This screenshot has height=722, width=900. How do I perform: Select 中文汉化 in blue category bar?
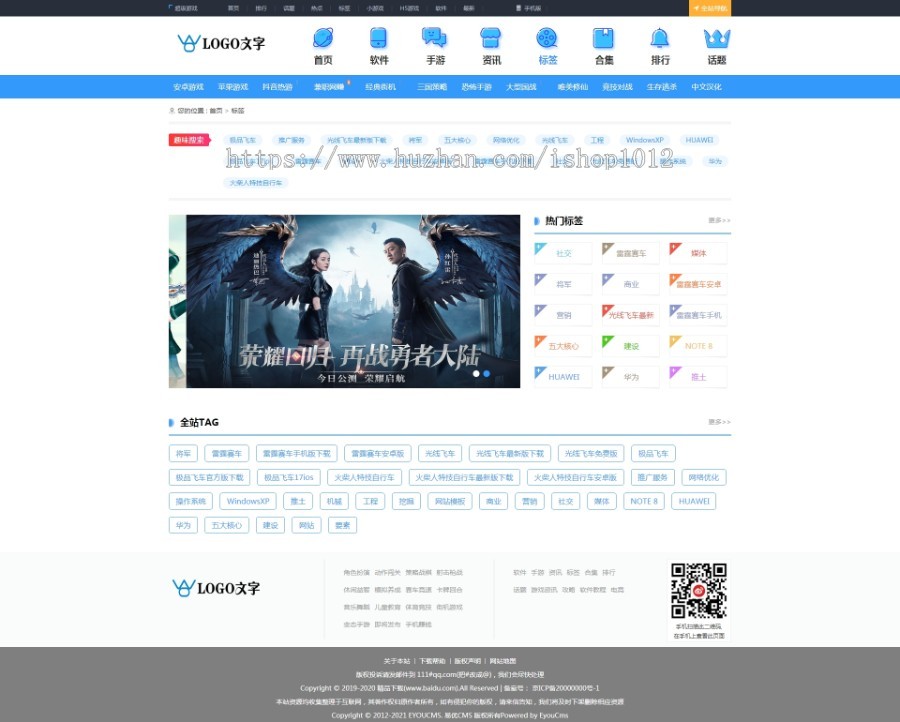[x=706, y=87]
